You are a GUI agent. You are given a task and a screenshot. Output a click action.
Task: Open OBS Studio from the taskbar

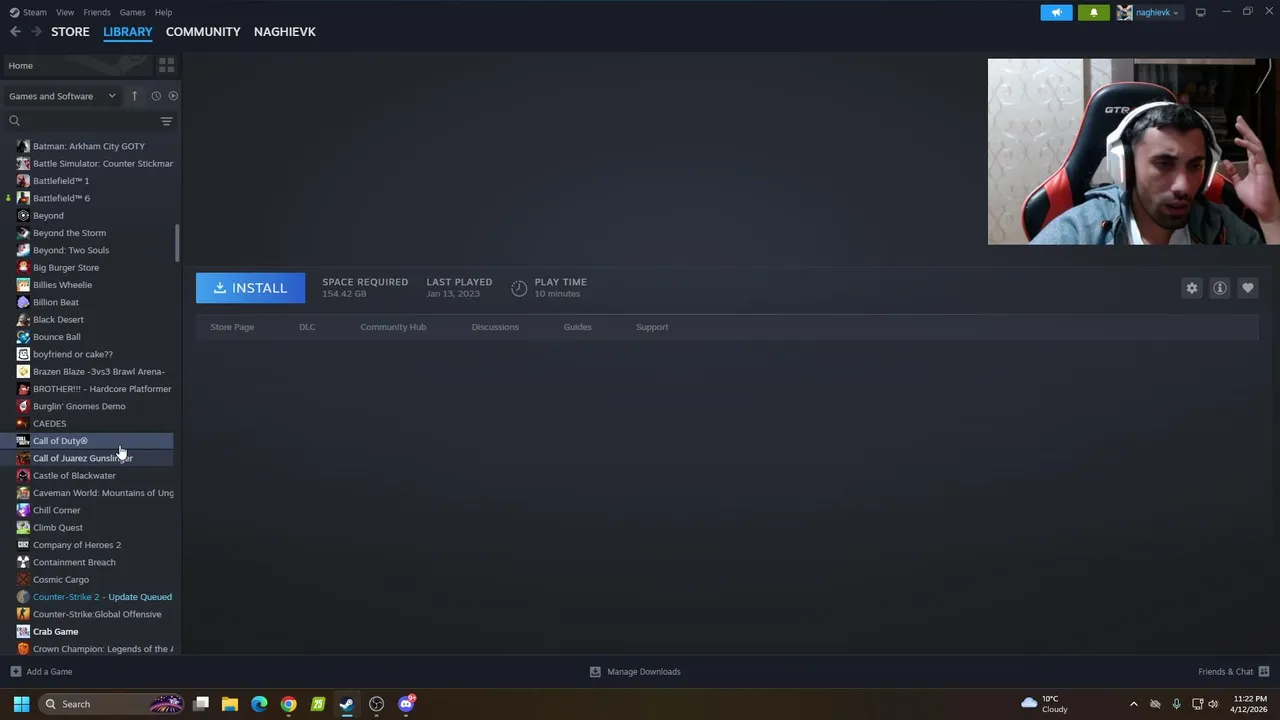tap(376, 704)
